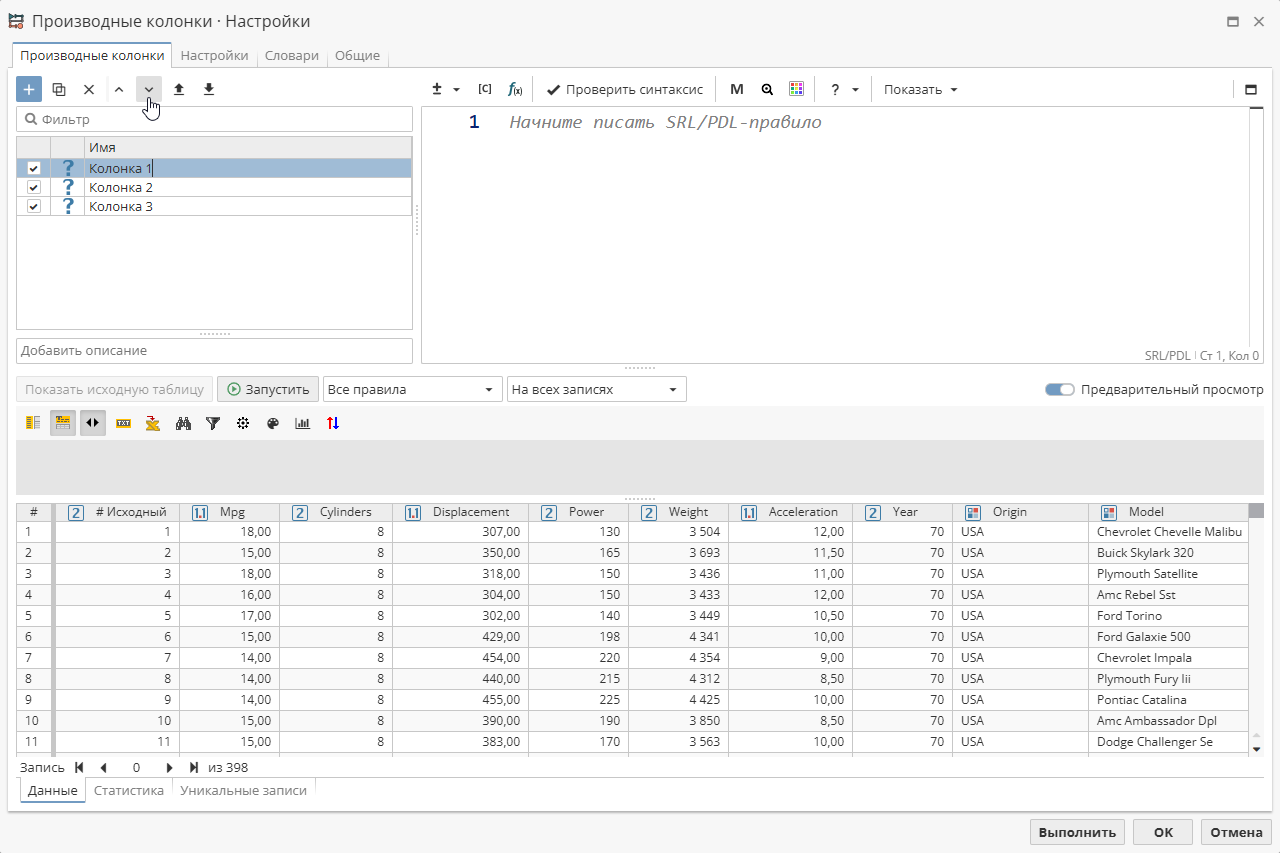Open the Все правила dropdown
Viewport: 1280px width, 853px height.
(412, 390)
